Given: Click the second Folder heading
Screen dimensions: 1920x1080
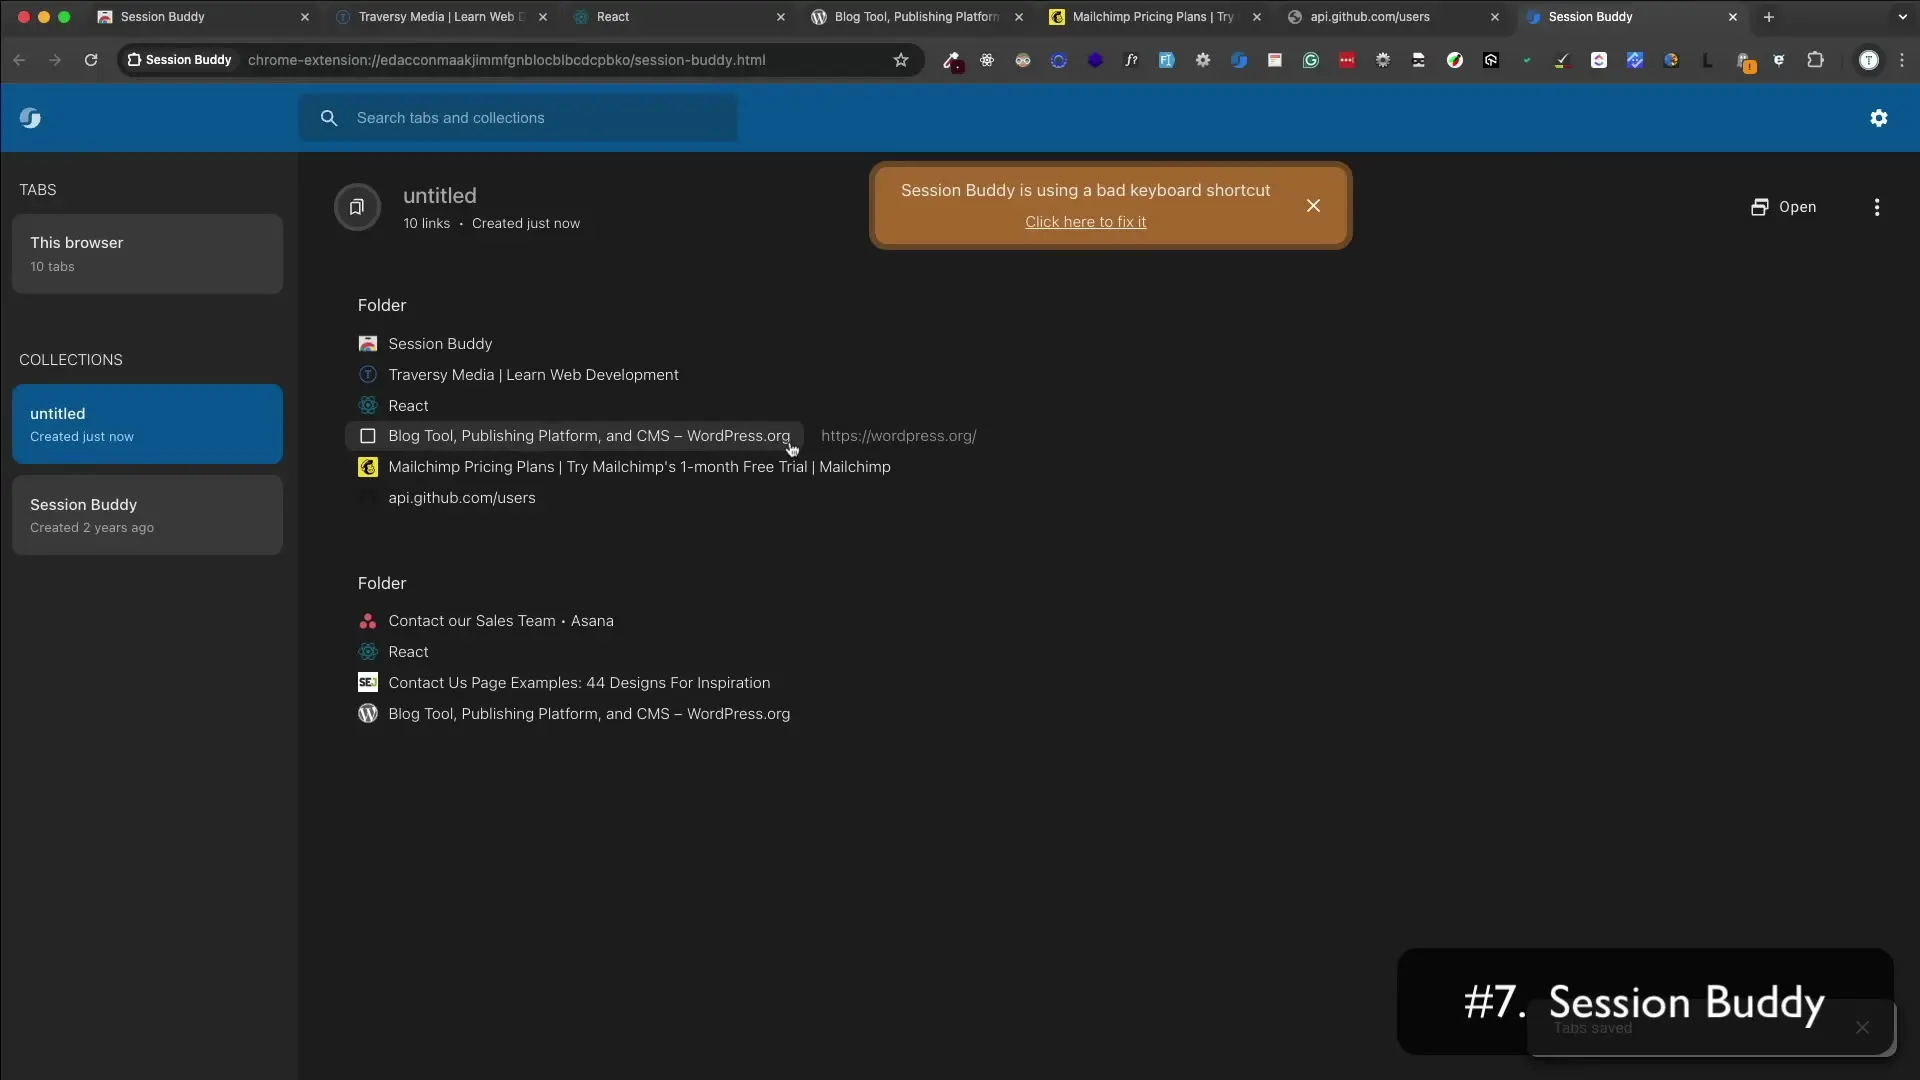Looking at the screenshot, I should click(382, 583).
